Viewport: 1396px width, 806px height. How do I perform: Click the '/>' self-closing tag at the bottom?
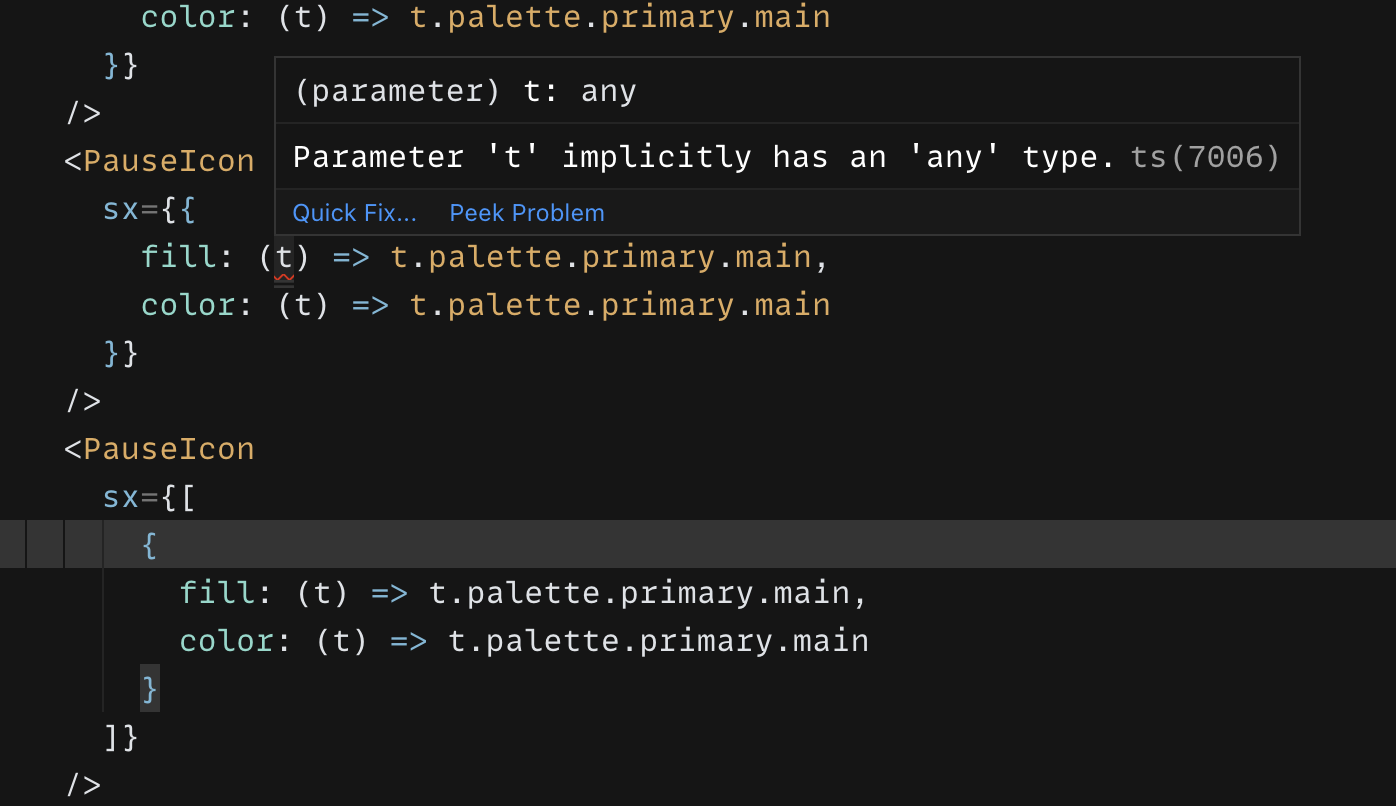[82, 785]
